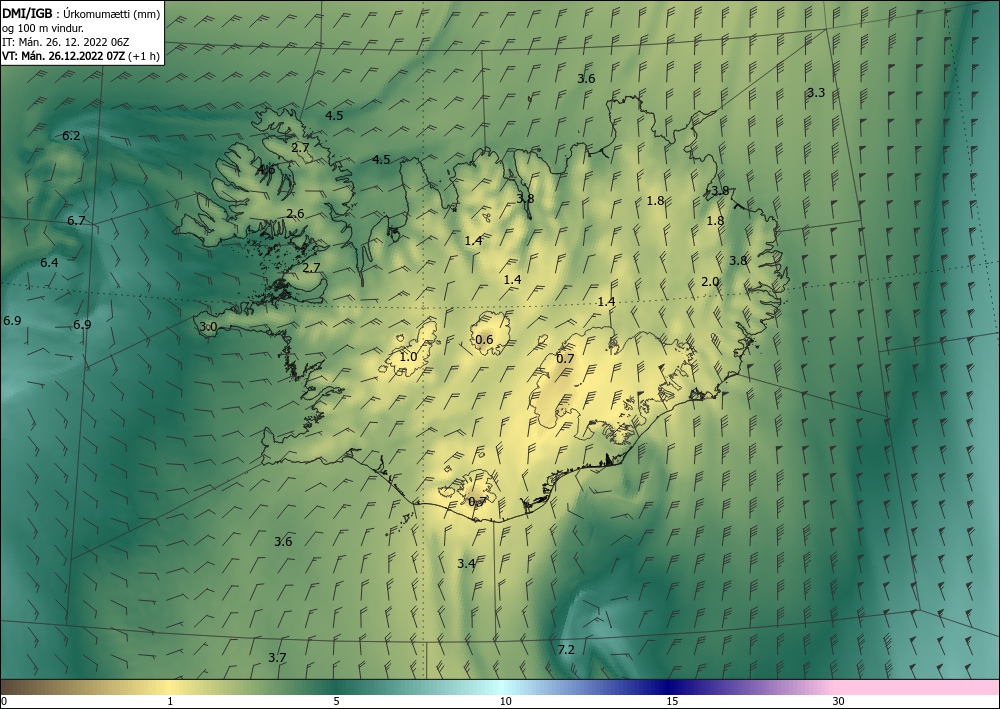Click the '1' tick on the color scale
The image size is (1000, 709).
click(170, 701)
